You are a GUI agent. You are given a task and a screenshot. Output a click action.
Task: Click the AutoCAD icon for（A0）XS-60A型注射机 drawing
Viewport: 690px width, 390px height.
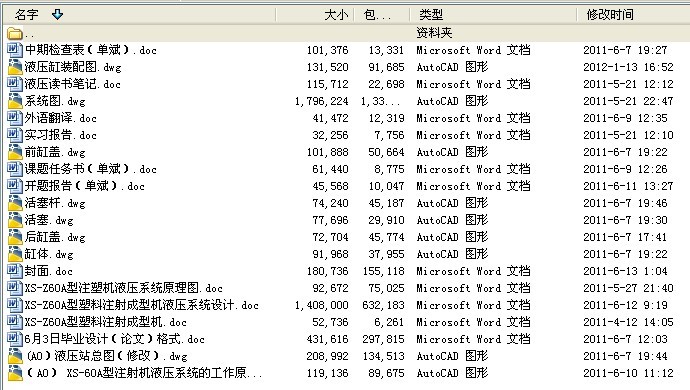[x=15, y=373]
